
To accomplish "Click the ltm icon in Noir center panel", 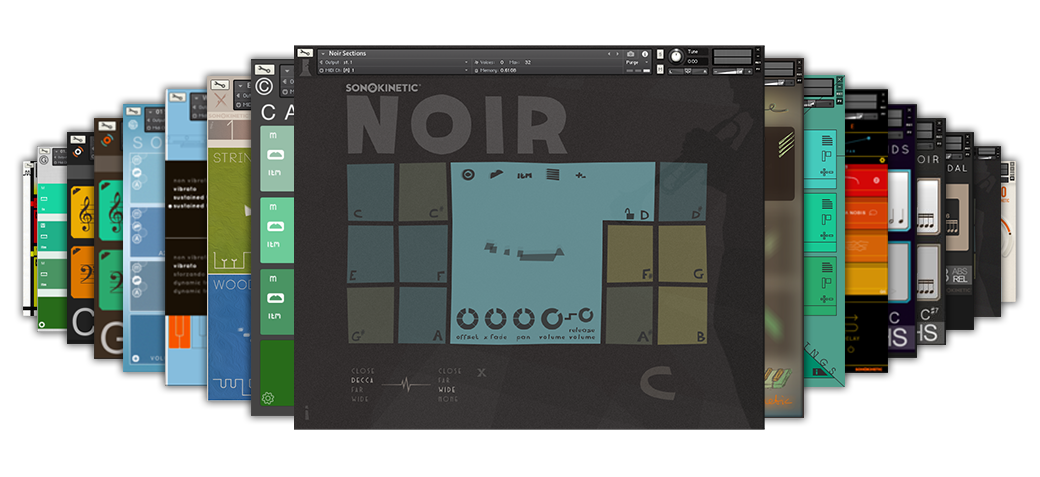I will pos(524,176).
